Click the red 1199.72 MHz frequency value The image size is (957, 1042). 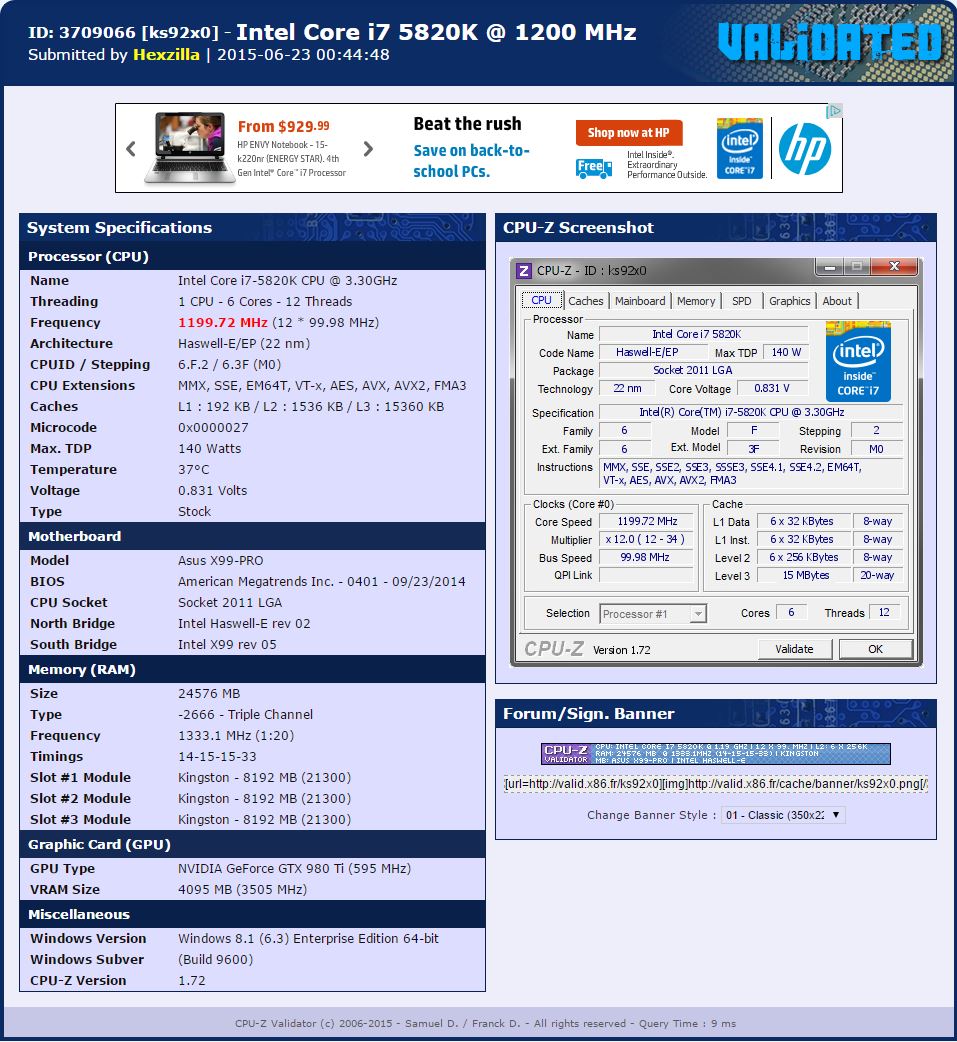[x=223, y=322]
